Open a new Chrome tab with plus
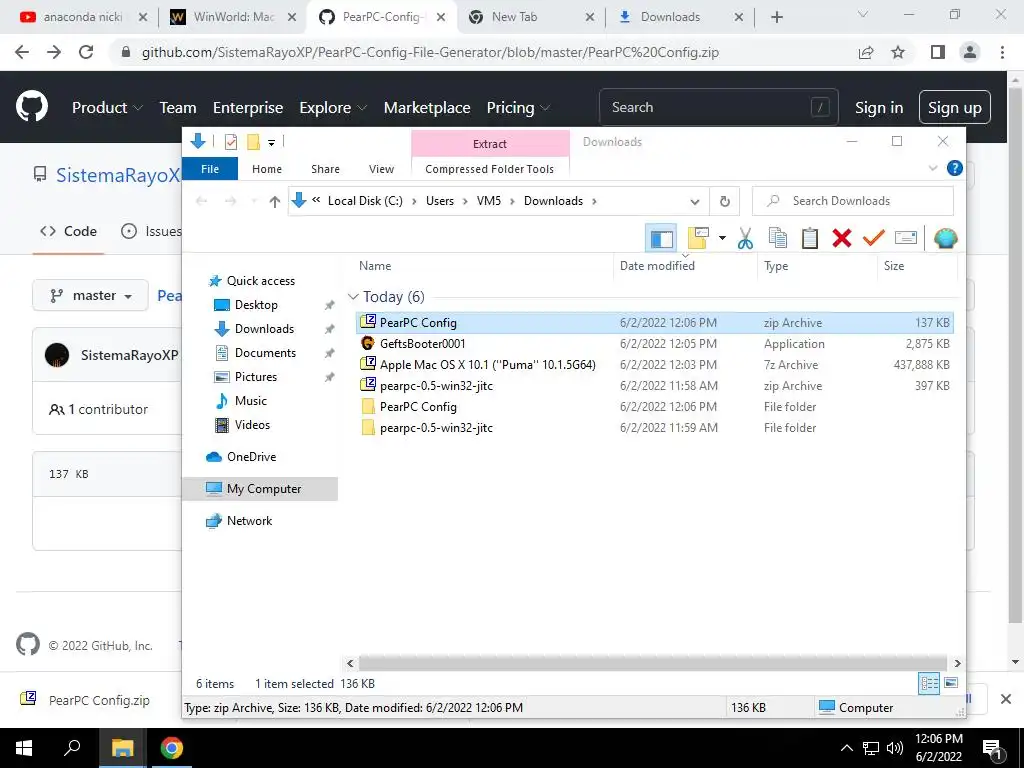Image resolution: width=1024 pixels, height=768 pixels. pyautogui.click(x=776, y=18)
